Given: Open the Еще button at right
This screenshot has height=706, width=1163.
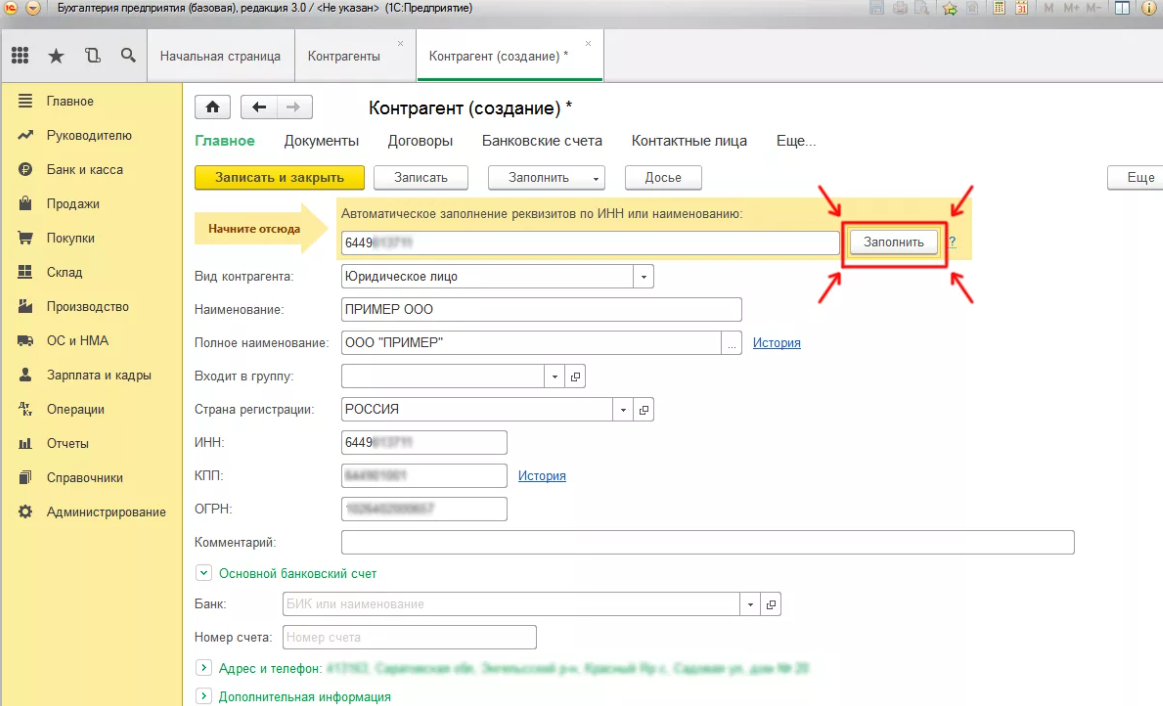Looking at the screenshot, I should 1136,177.
